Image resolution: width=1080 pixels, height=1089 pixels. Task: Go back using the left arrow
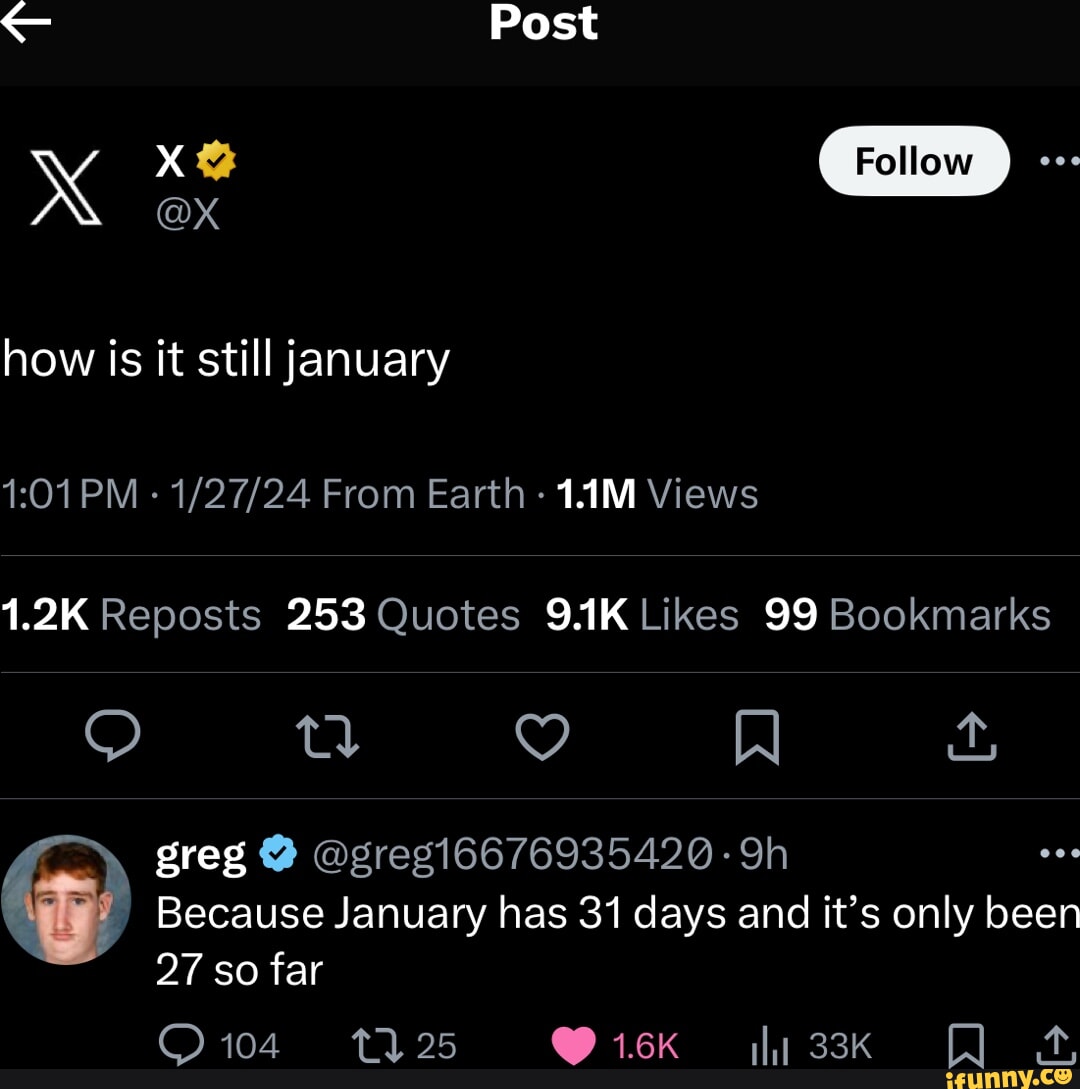point(26,25)
